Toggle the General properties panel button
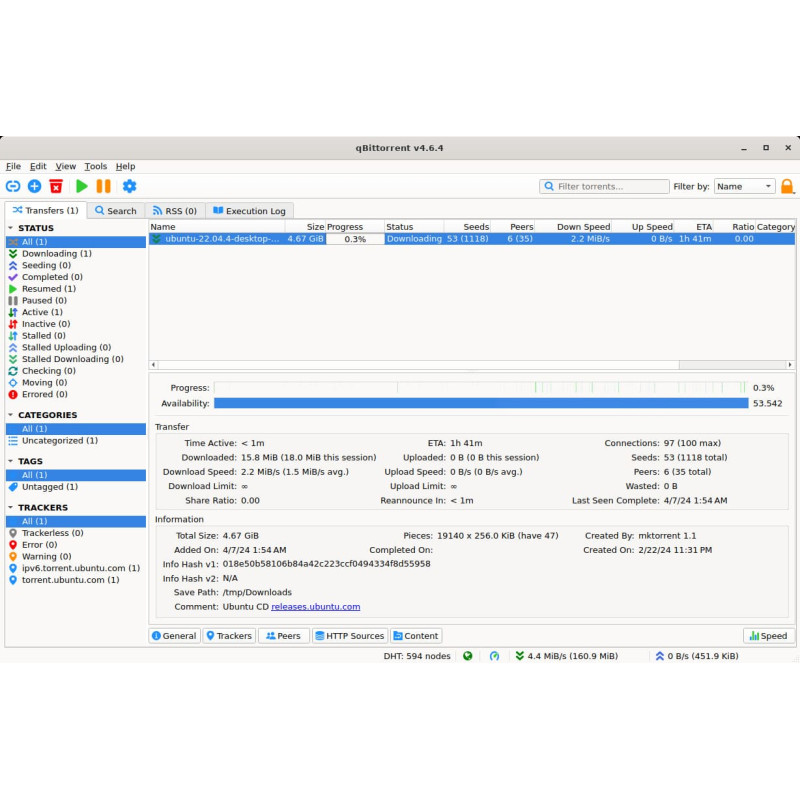This screenshot has height=800, width=800. (174, 636)
